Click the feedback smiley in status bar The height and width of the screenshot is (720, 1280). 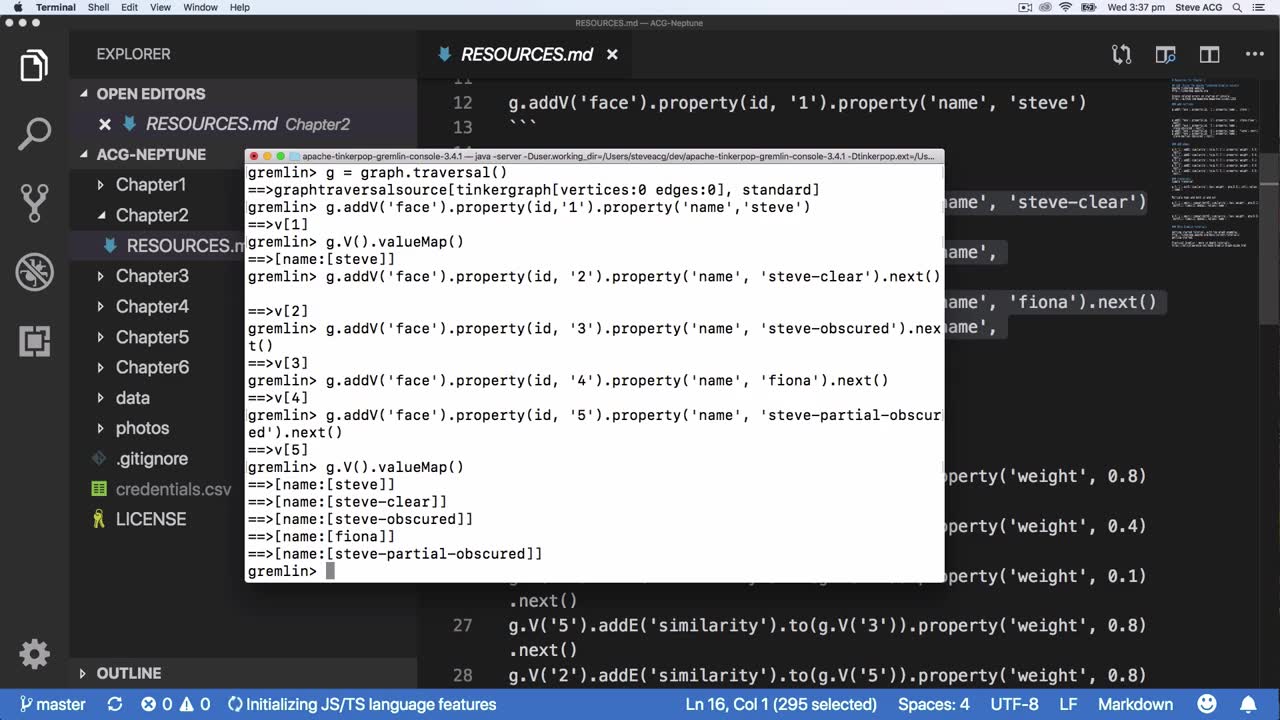[x=1206, y=704]
